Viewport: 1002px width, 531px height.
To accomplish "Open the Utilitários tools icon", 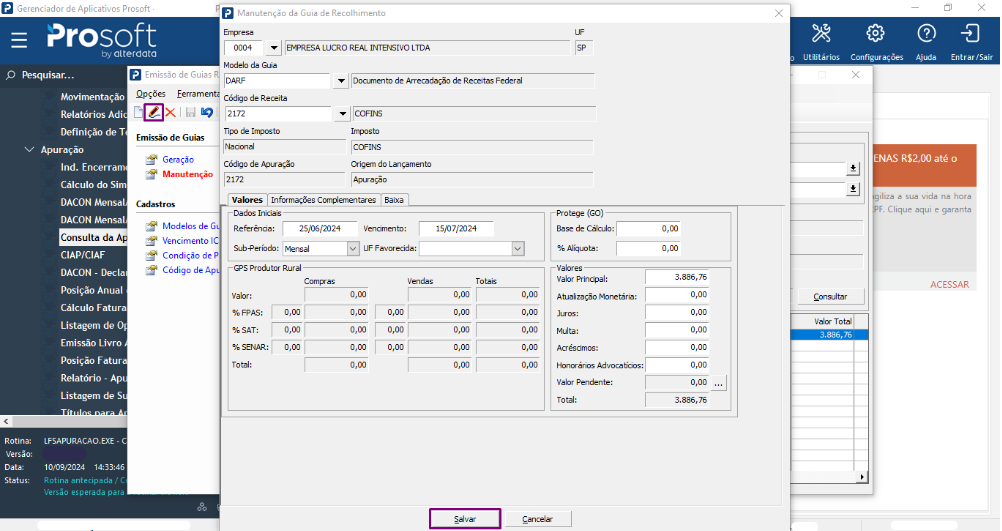I will coord(821,33).
